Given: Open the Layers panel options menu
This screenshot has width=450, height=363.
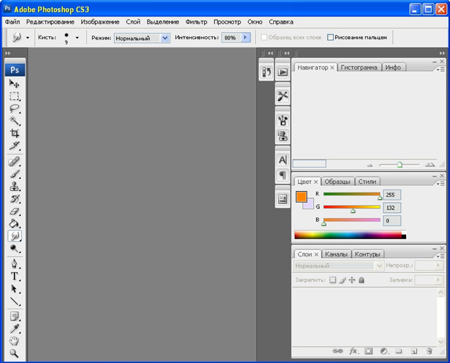Looking at the screenshot, I should [440, 256].
